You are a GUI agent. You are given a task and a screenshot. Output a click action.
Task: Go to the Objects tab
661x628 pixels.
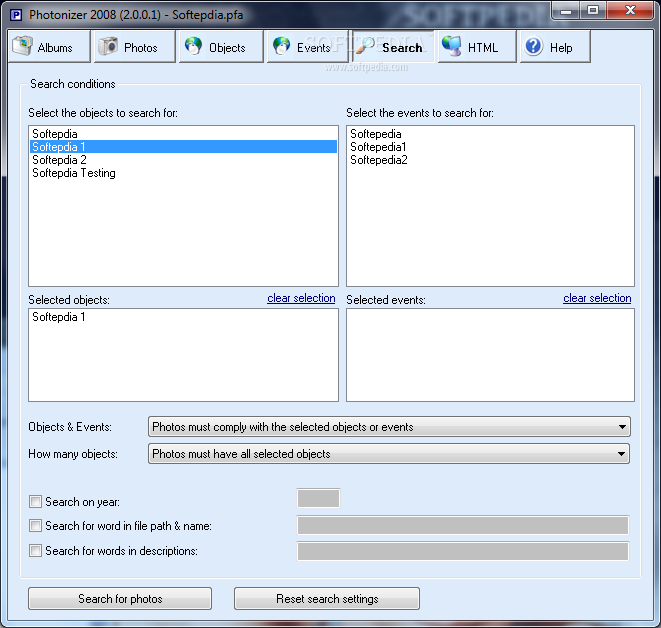pyautogui.click(x=221, y=46)
